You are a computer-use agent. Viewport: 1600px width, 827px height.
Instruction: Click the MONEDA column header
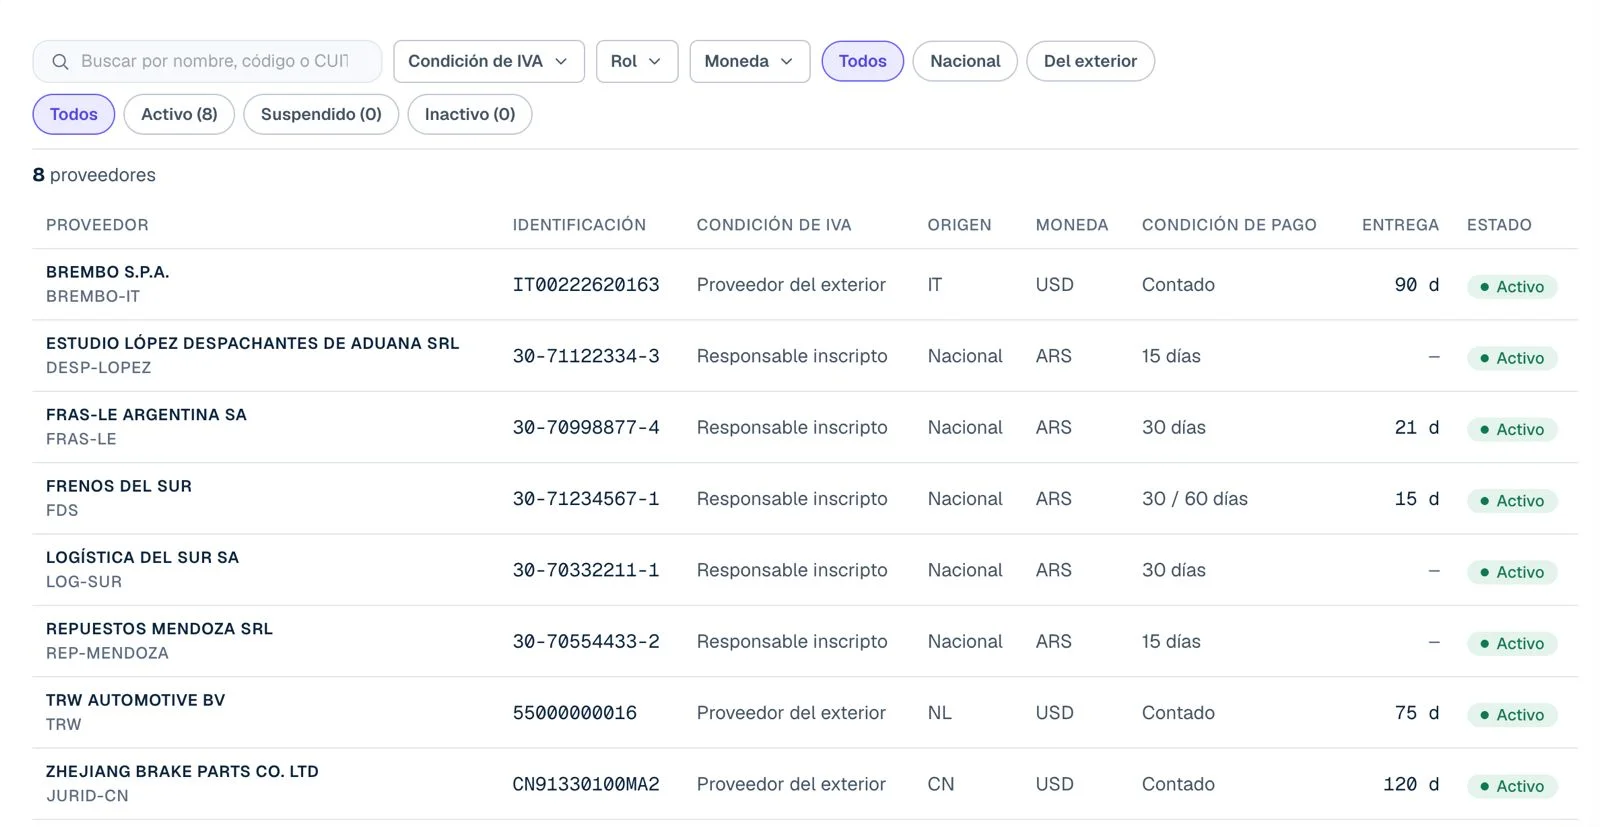click(1072, 226)
